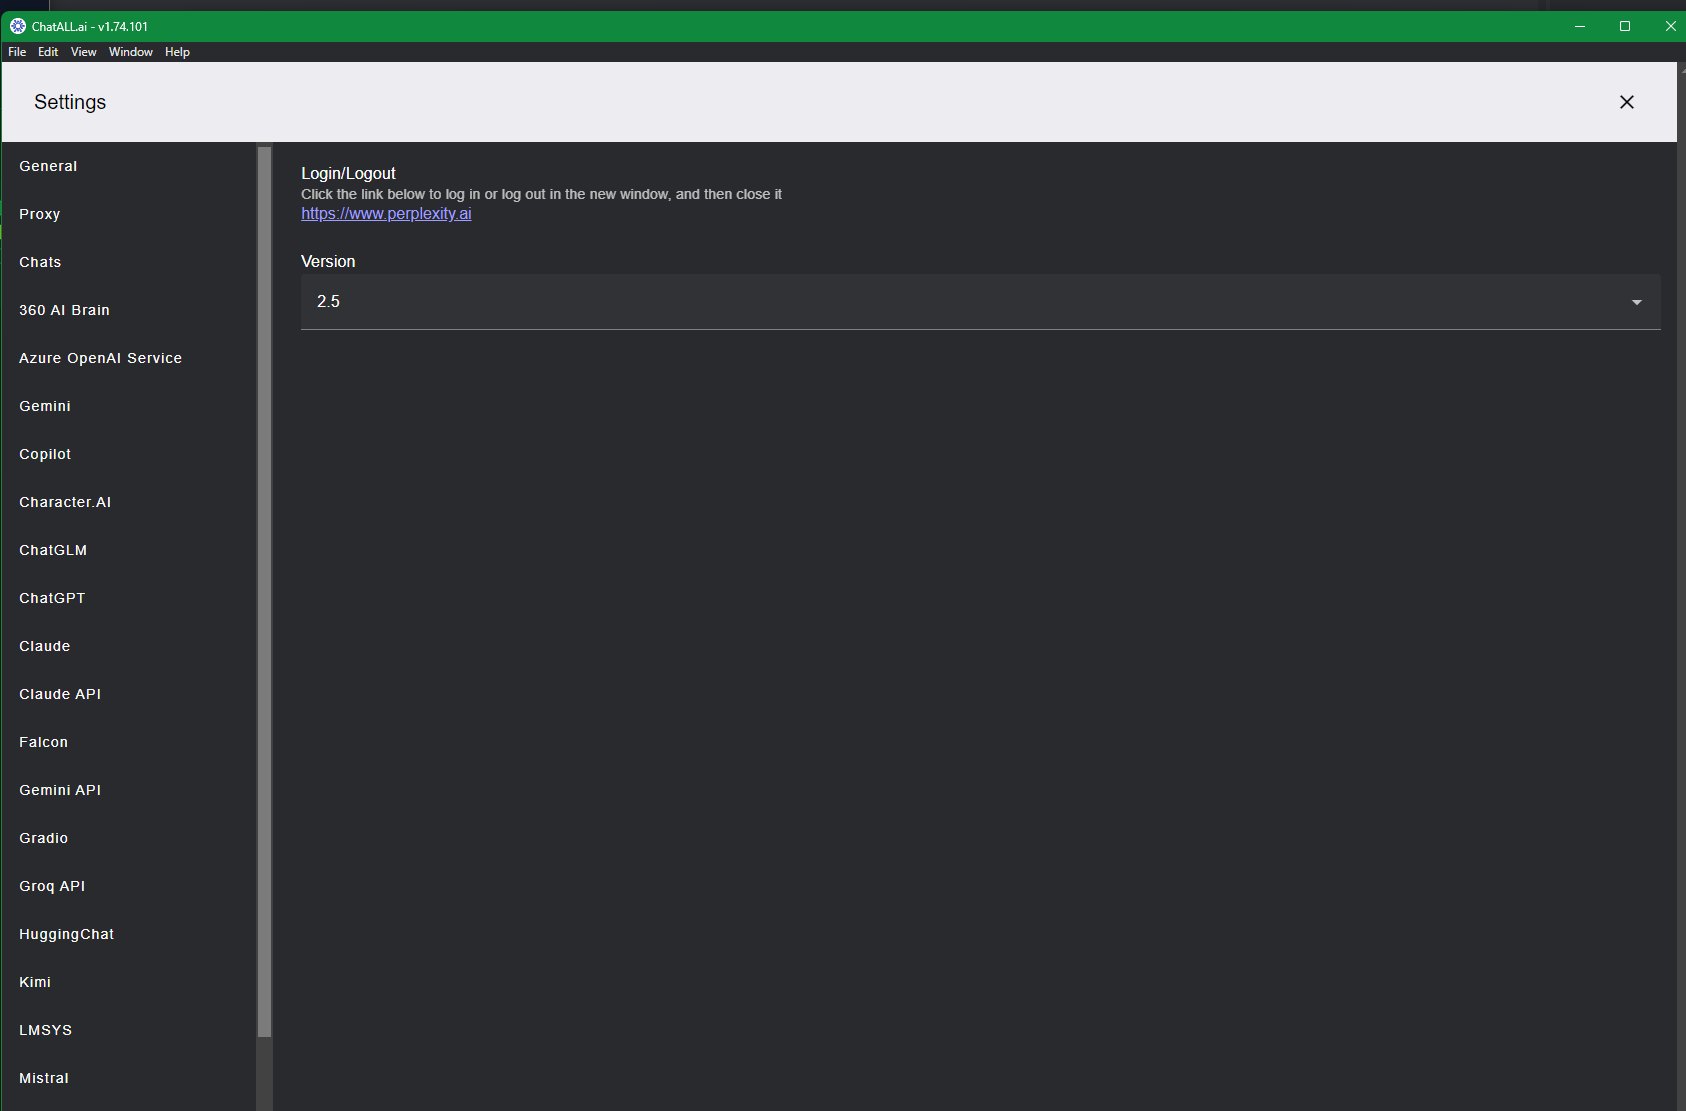The image size is (1686, 1111).
Task: Open the ChatGPT settings tab
Action: (x=128, y=598)
